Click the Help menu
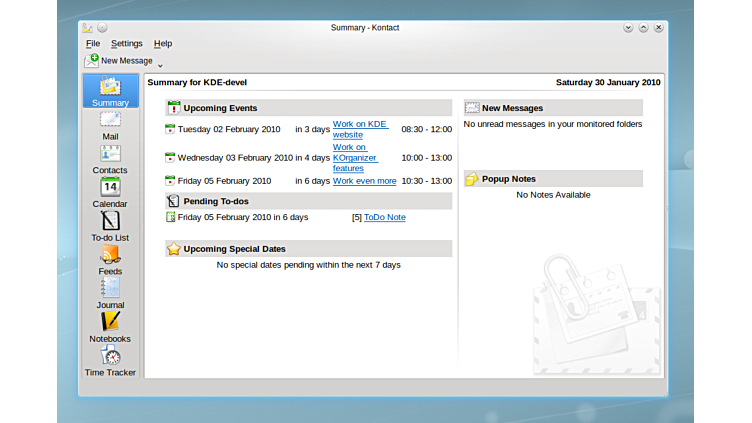 163,44
